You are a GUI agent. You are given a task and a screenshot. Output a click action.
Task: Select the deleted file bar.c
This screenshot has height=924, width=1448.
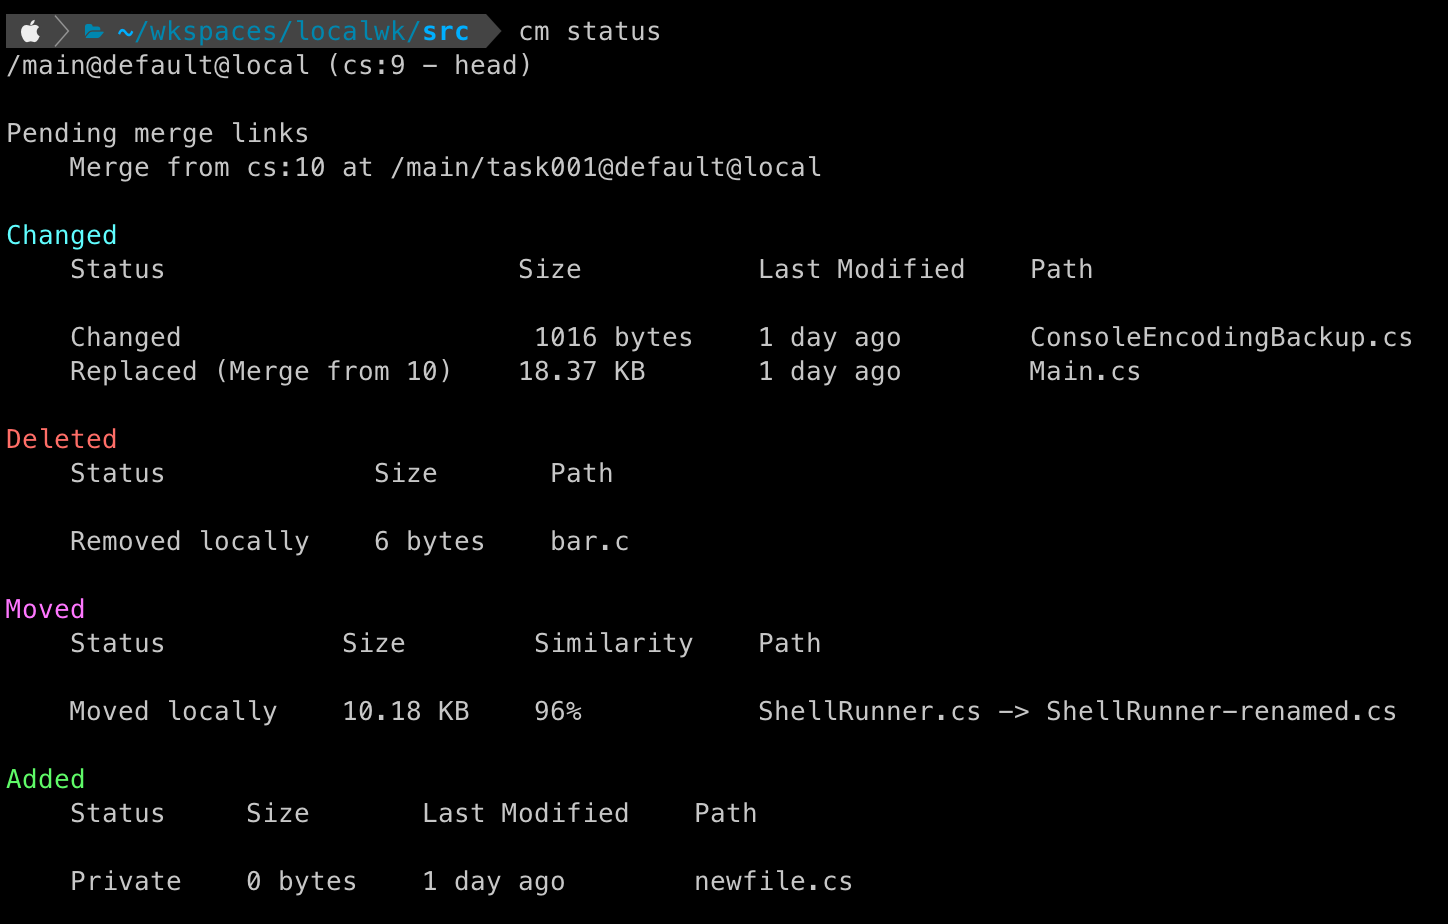pyautogui.click(x=589, y=541)
